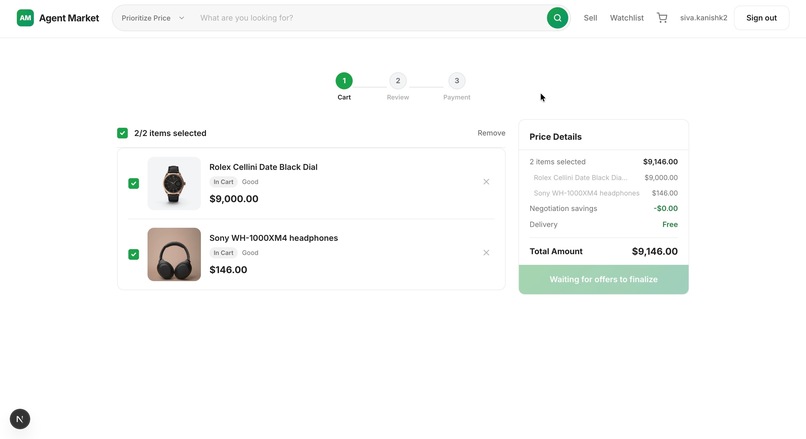The image size is (806, 439).
Task: Click the Negotiation savings row label
Action: point(563,209)
